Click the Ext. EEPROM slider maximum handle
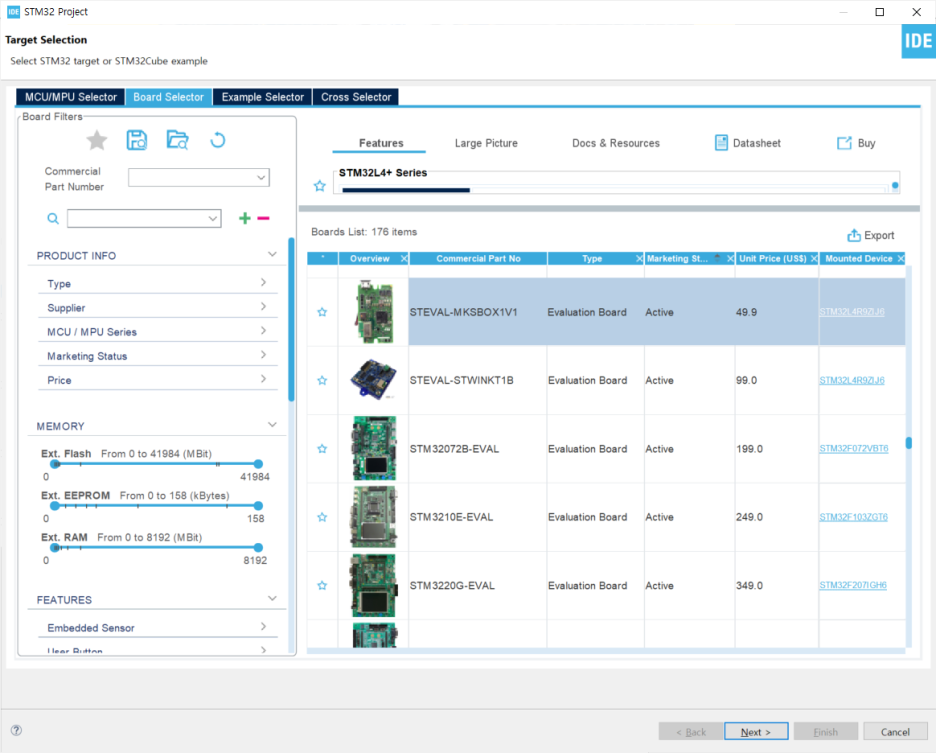 pos(258,506)
